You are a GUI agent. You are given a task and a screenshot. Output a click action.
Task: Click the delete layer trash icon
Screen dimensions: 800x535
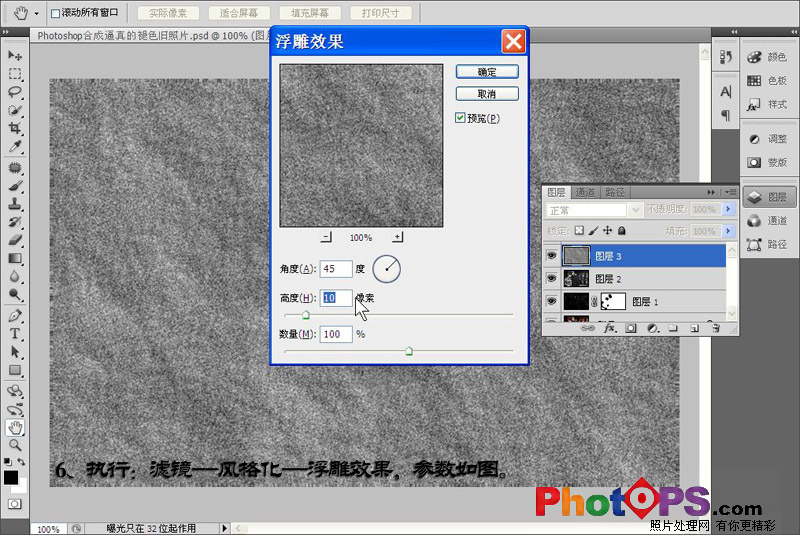coord(716,328)
